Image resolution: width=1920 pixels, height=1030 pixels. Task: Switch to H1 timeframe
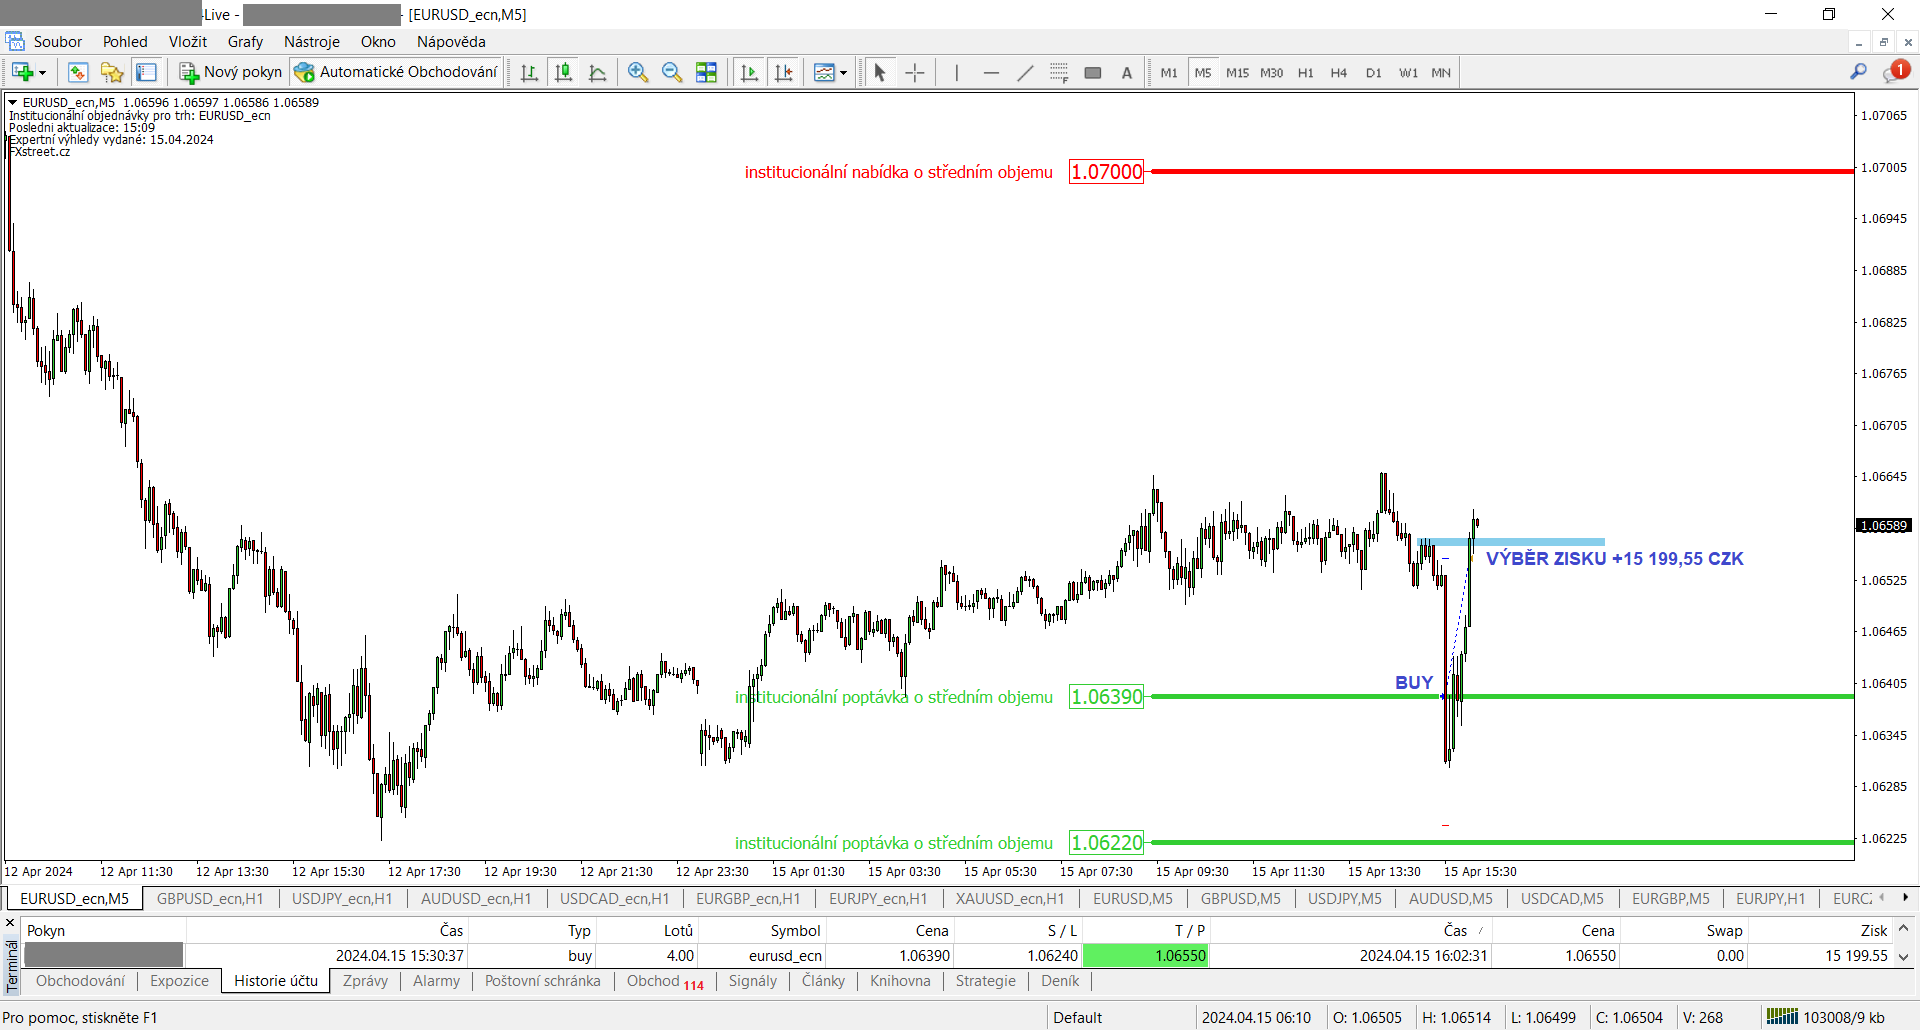pyautogui.click(x=1306, y=72)
